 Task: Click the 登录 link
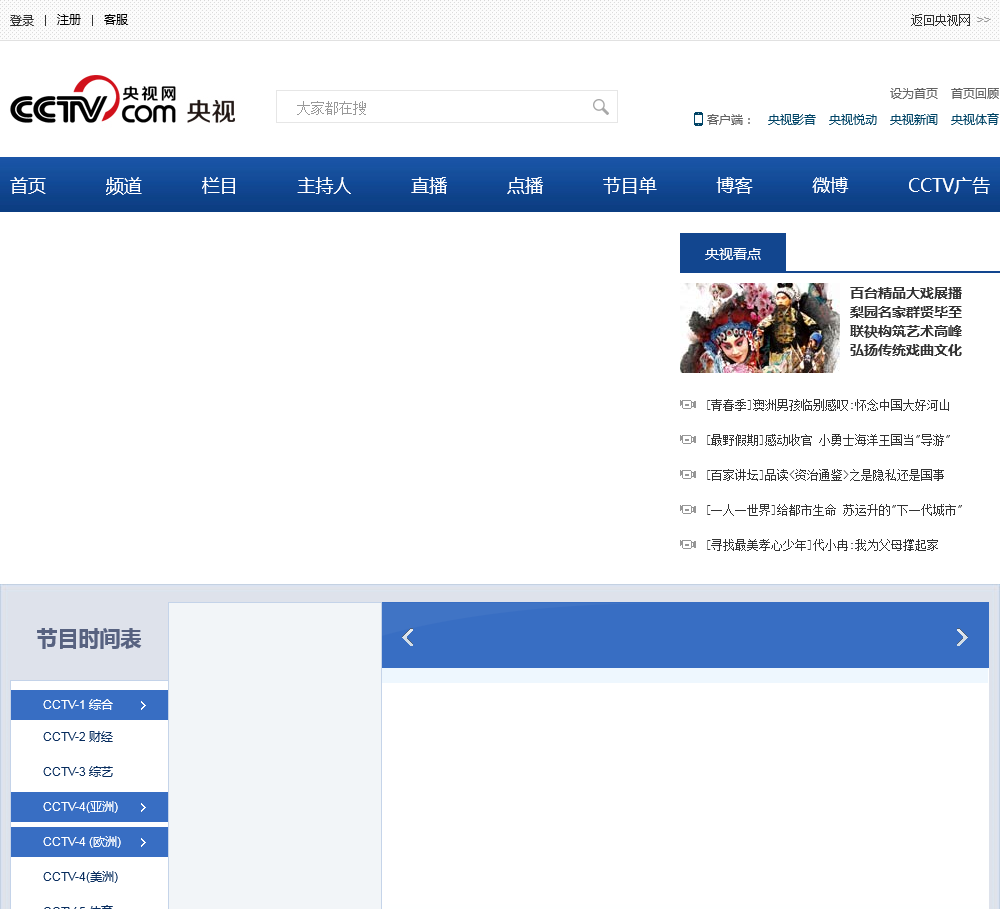point(22,20)
